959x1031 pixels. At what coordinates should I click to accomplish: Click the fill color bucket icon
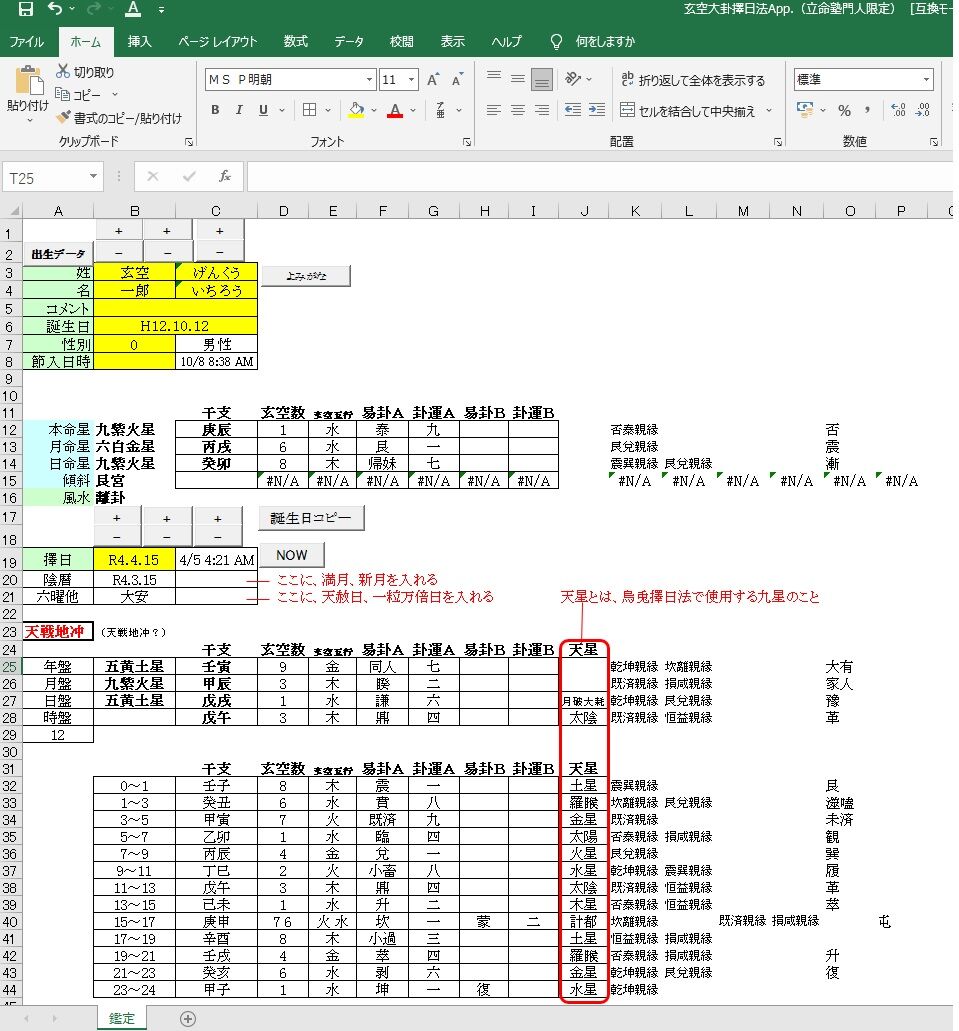tap(356, 110)
